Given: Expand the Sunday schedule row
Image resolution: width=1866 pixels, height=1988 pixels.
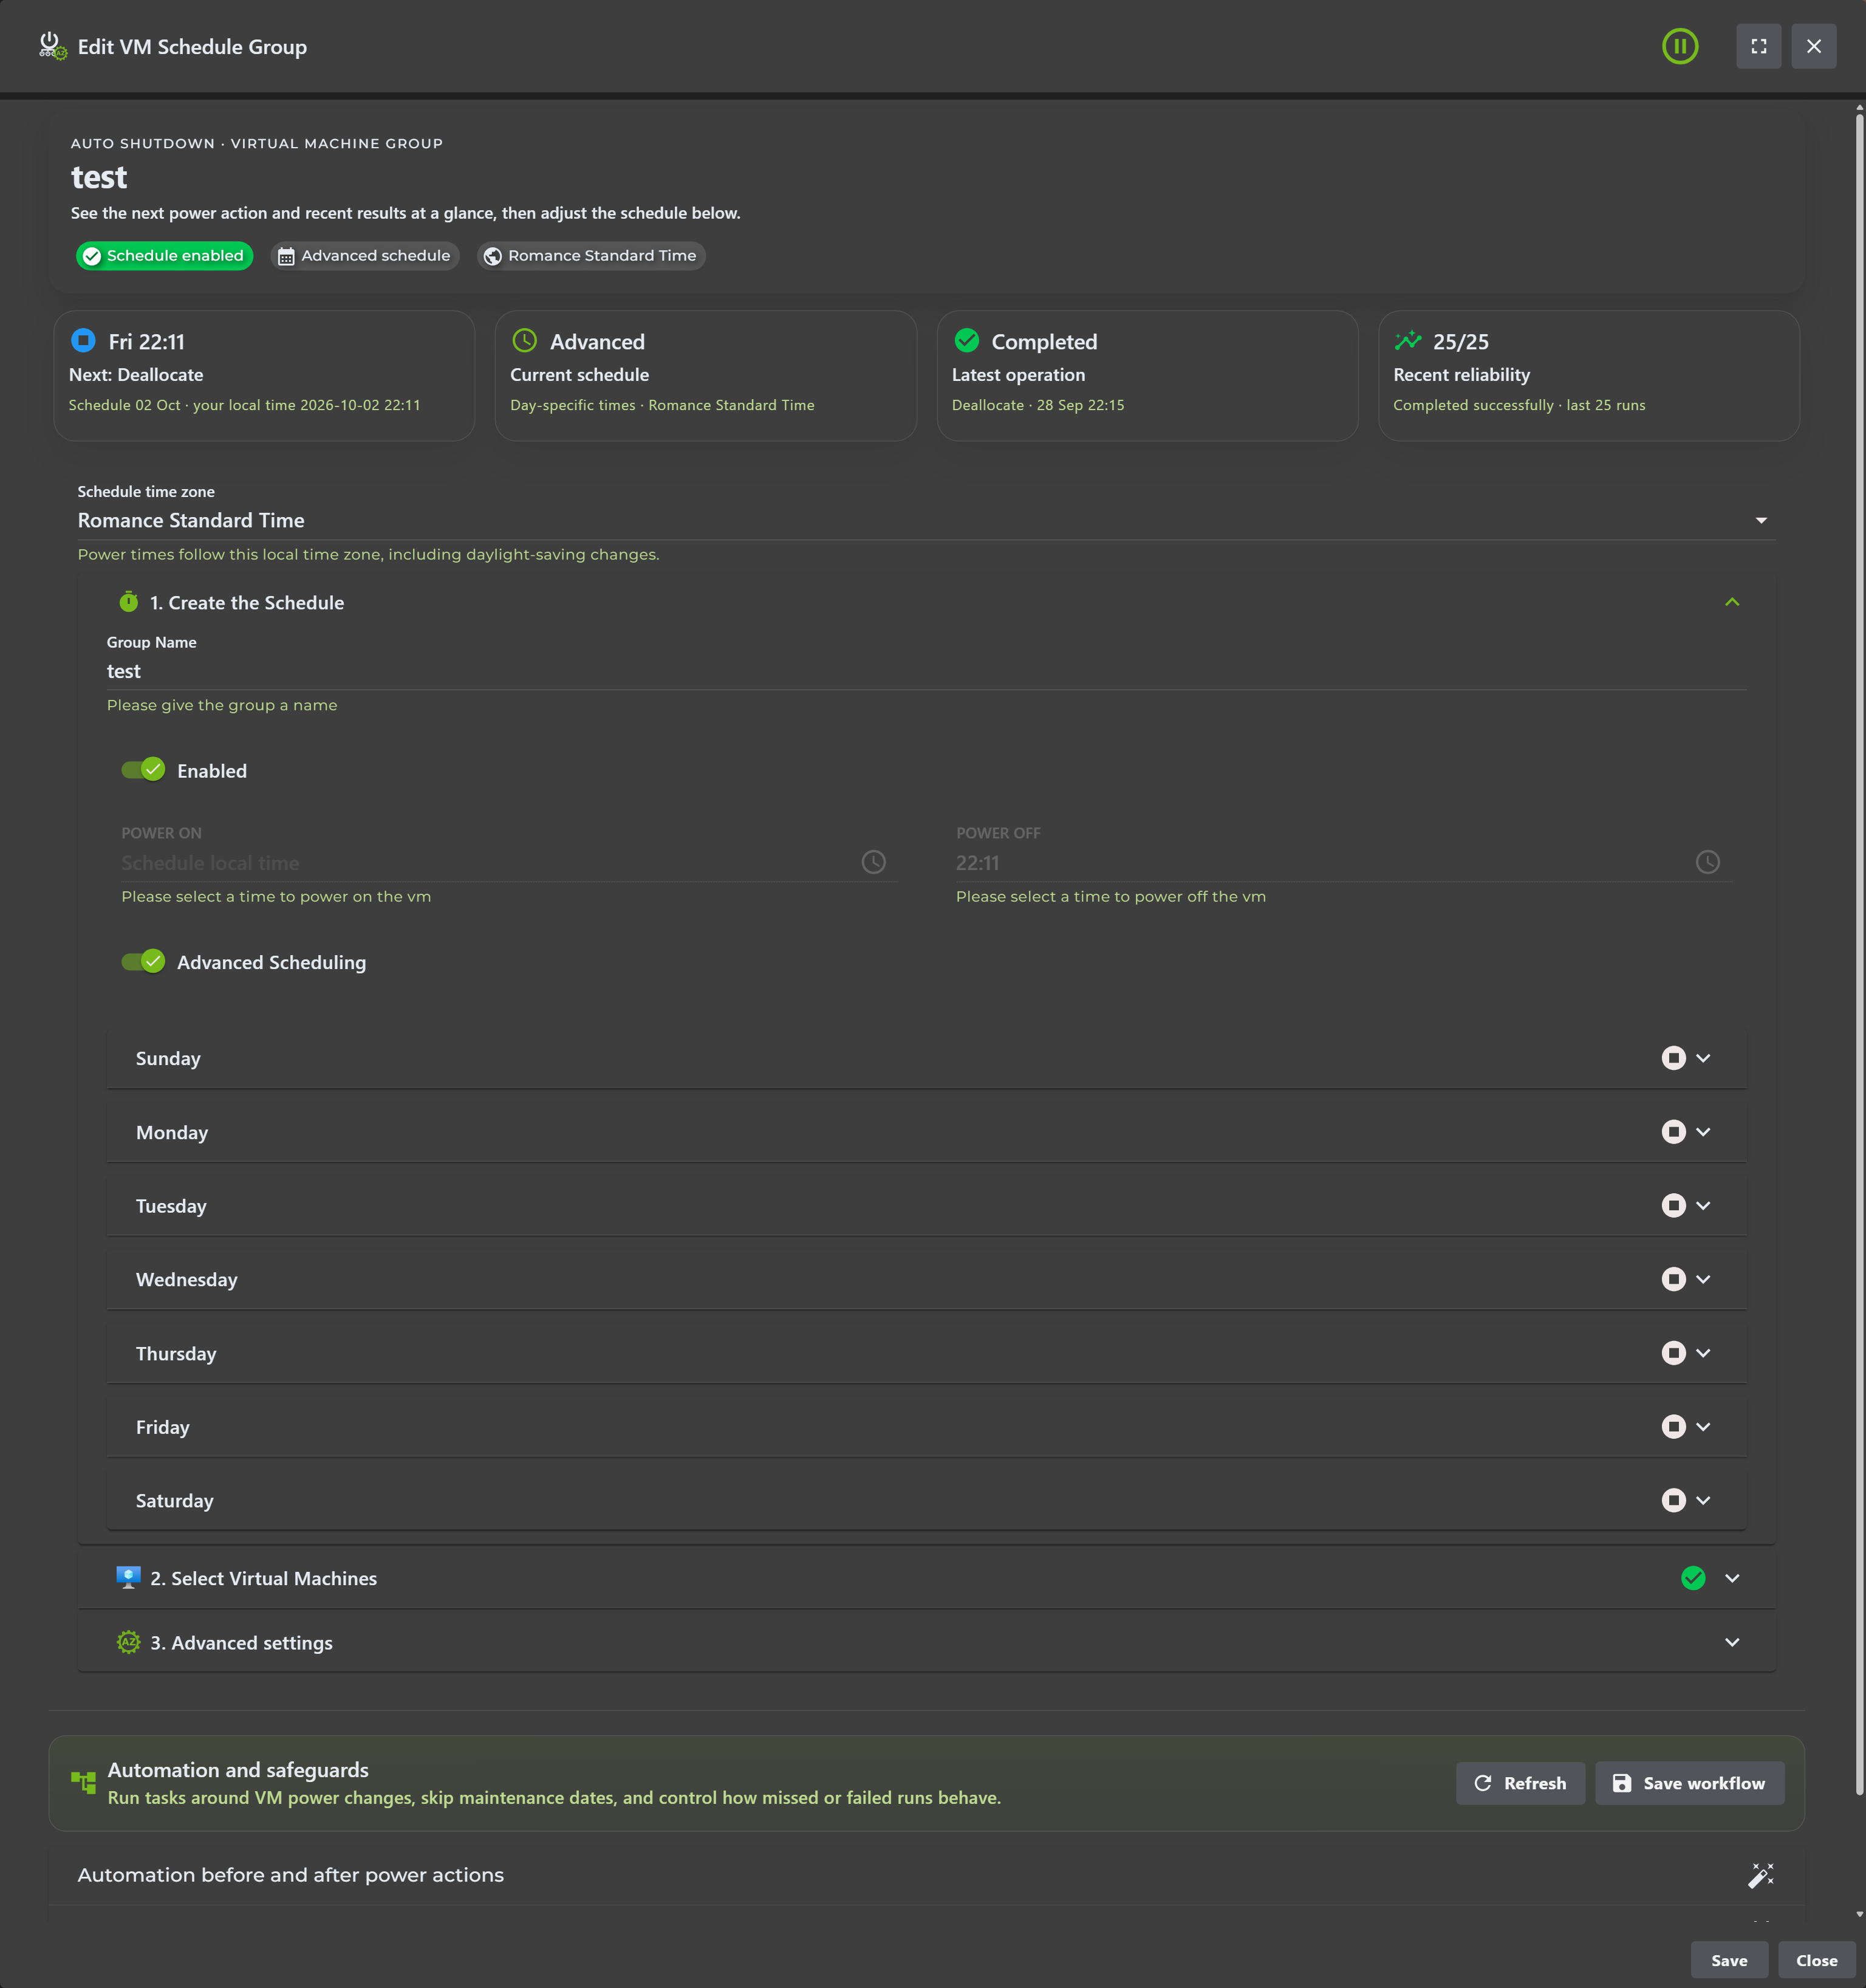Looking at the screenshot, I should click(x=1703, y=1058).
